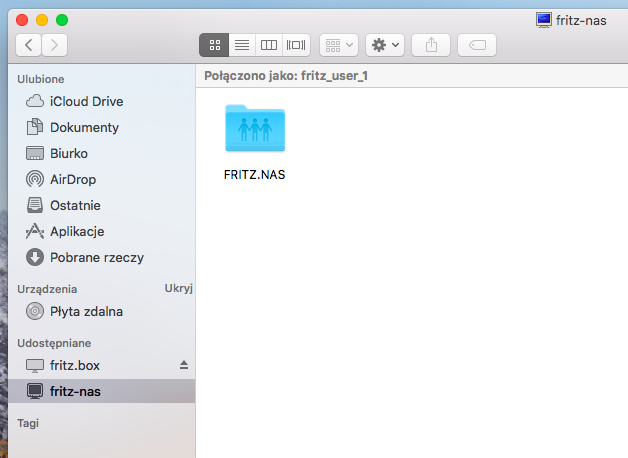The height and width of the screenshot is (458, 628).
Task: Click the Share toolbar button
Action: (431, 45)
